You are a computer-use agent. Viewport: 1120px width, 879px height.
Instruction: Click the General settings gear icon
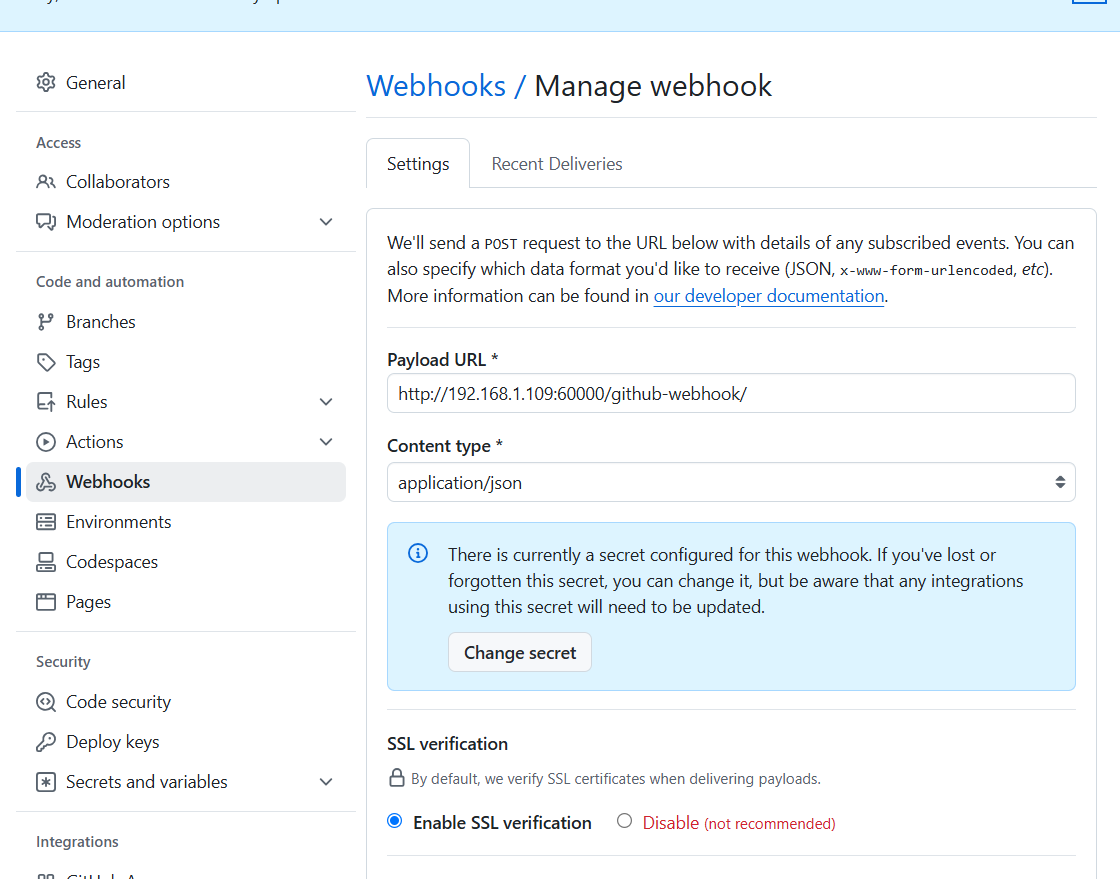click(x=45, y=83)
